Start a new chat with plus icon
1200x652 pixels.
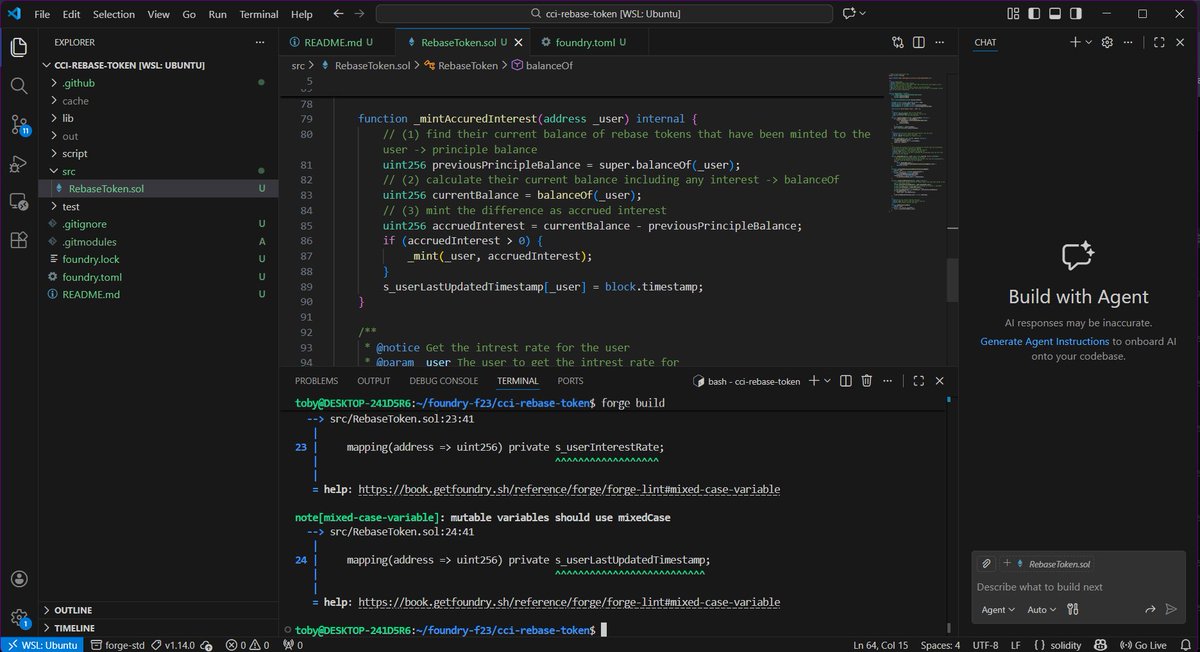tap(1075, 42)
